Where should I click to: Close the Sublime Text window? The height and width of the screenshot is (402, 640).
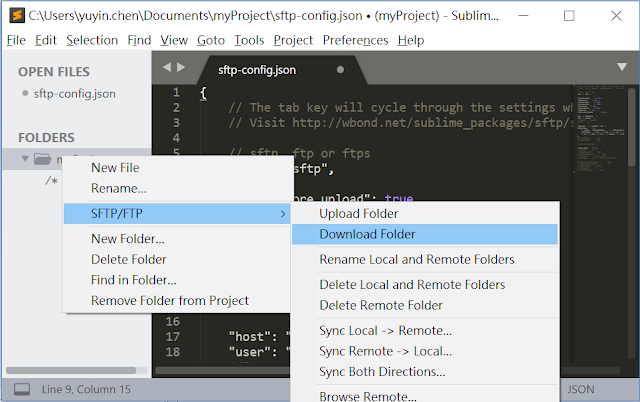click(616, 16)
